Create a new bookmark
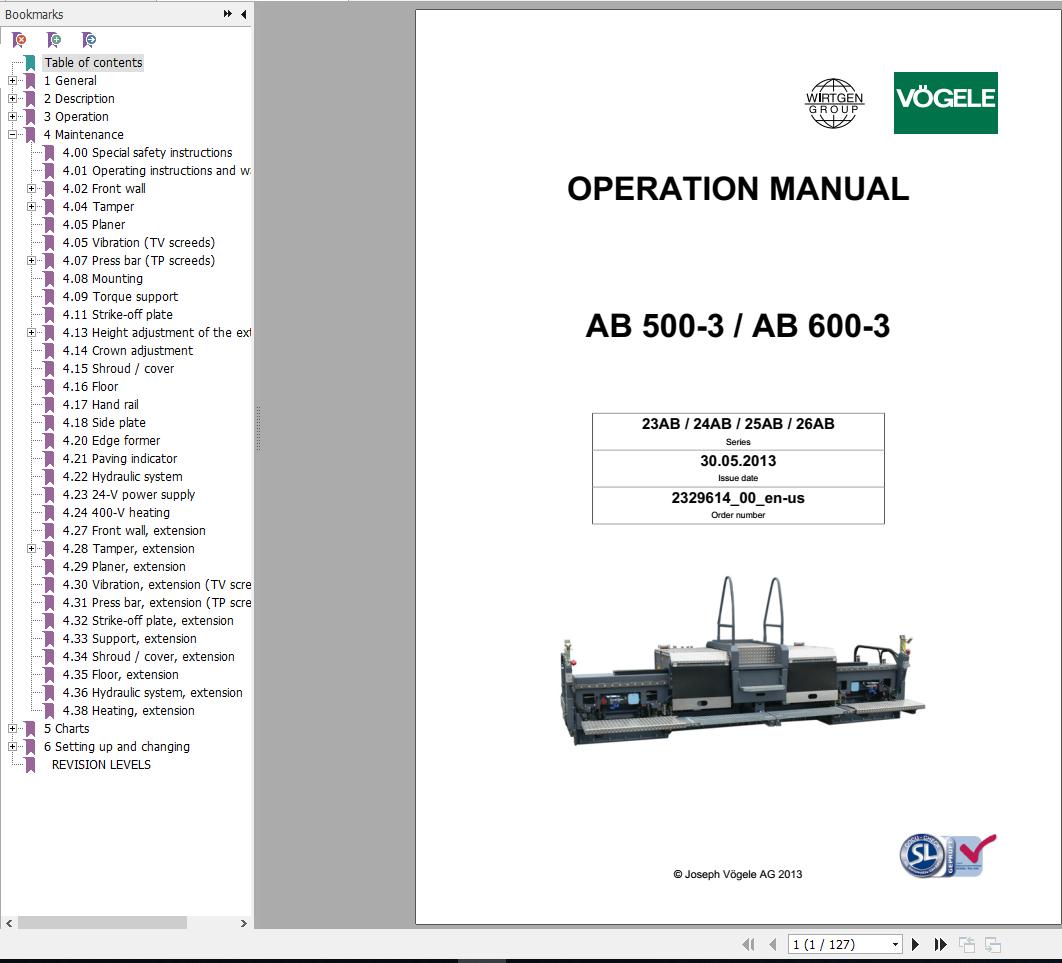Image resolution: width=1062 pixels, height=963 pixels. [x=54, y=40]
